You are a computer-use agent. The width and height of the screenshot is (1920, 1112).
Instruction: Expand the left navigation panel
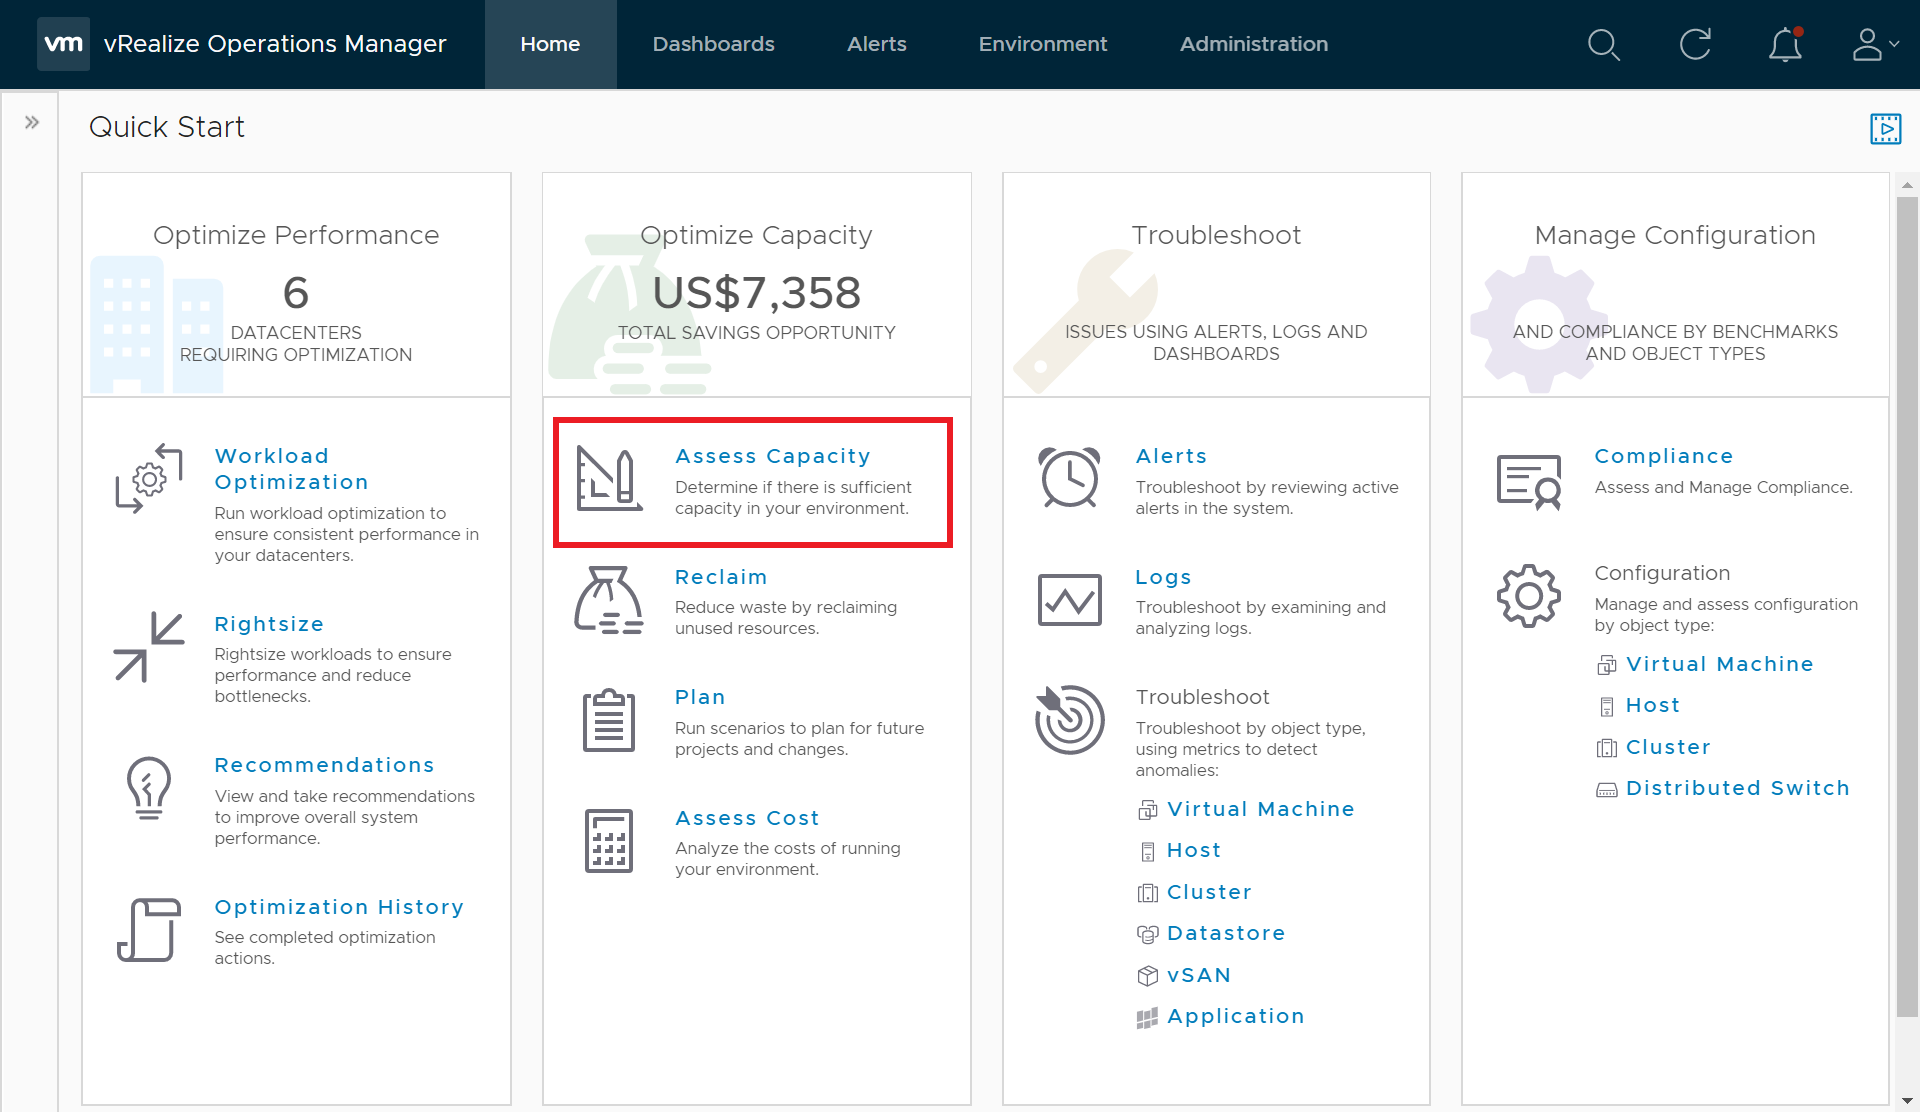tap(32, 123)
